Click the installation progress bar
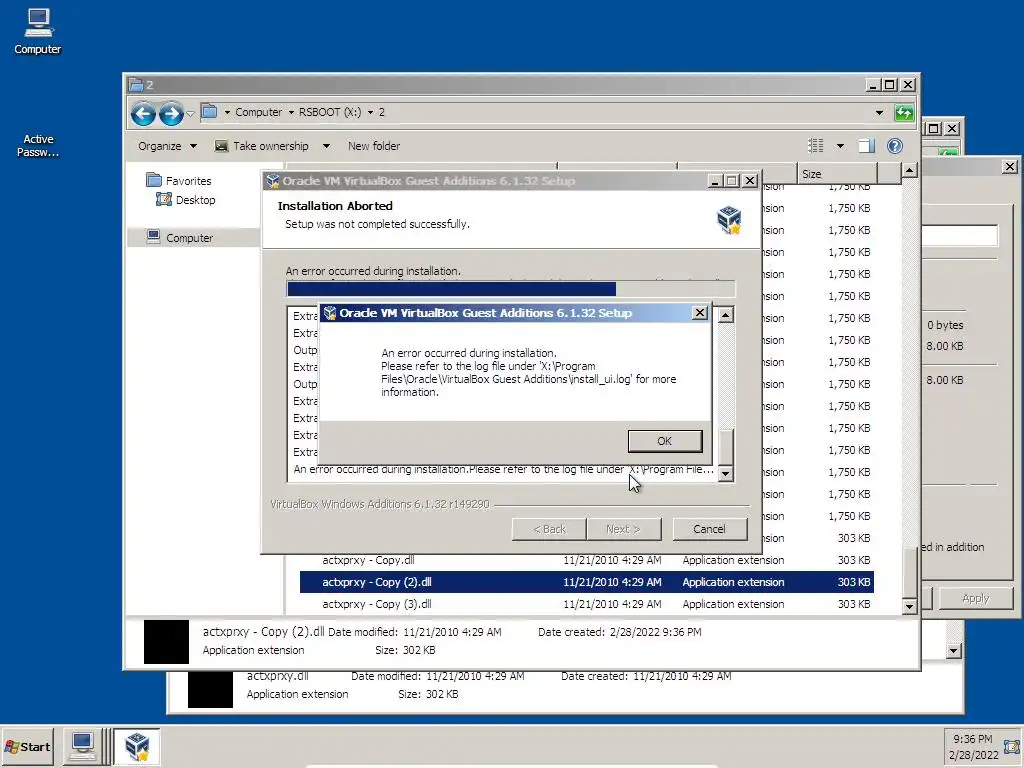 [x=511, y=289]
